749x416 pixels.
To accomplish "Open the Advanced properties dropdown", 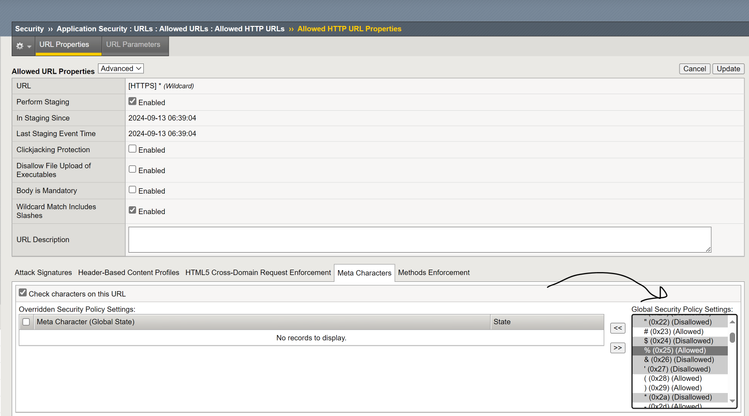I will click(x=121, y=69).
